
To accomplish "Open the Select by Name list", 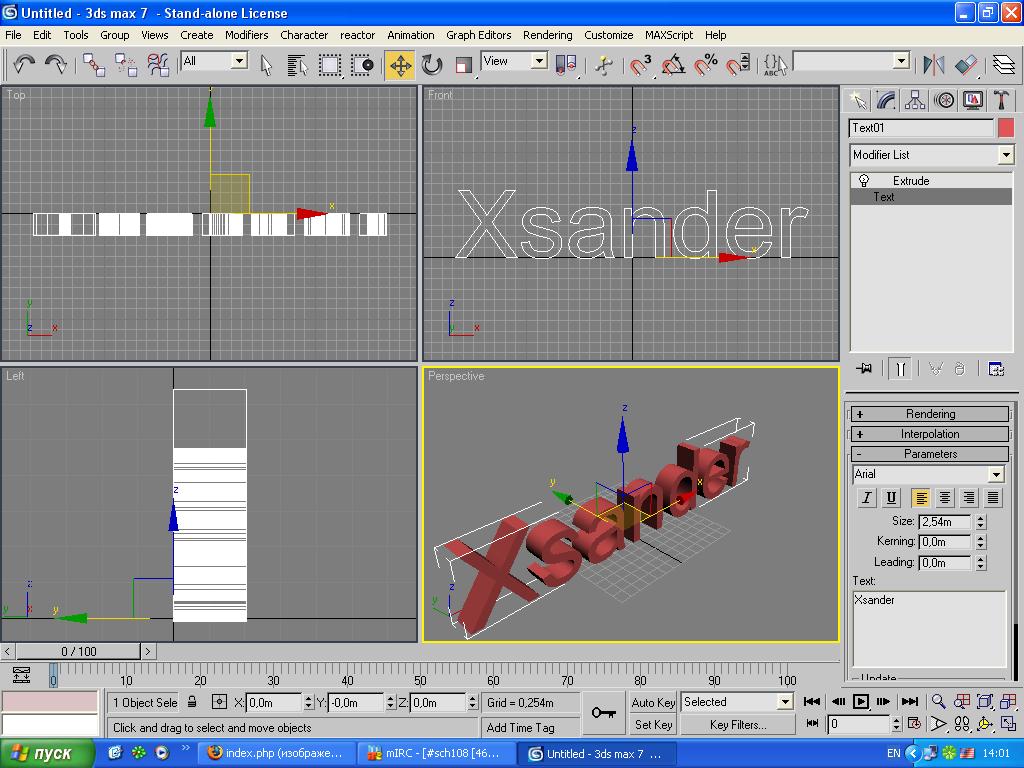I will pos(297,65).
